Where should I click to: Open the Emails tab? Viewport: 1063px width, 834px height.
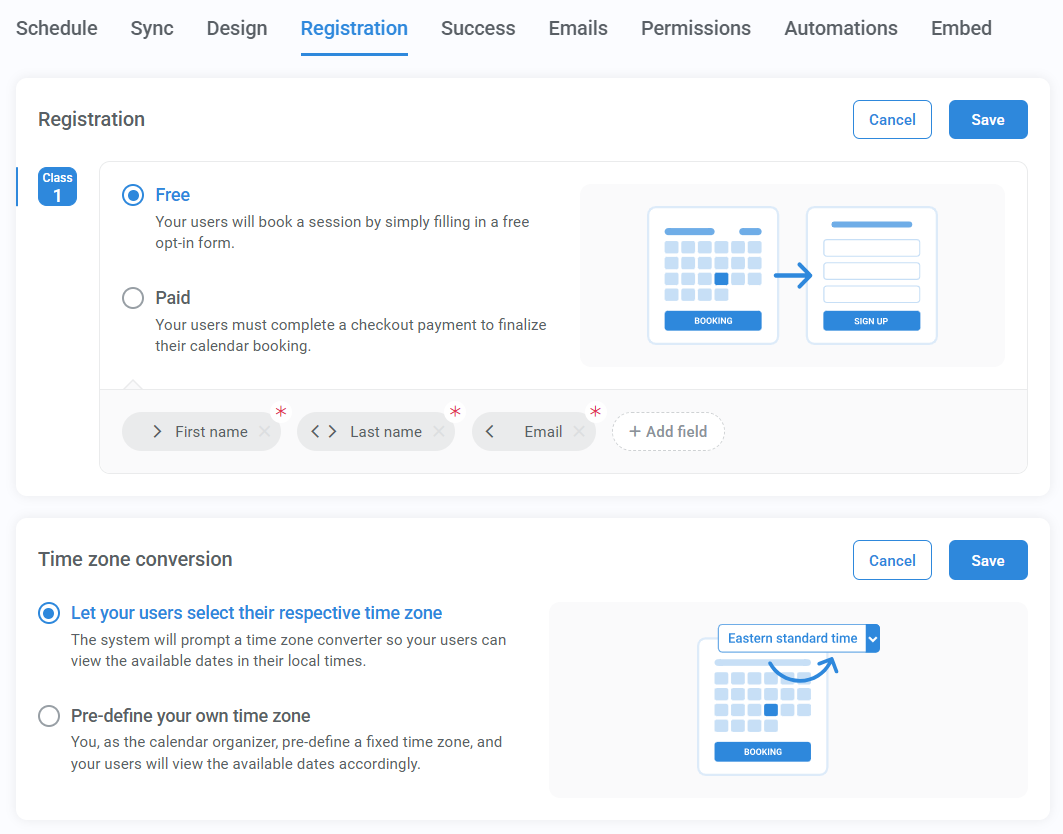click(x=577, y=29)
